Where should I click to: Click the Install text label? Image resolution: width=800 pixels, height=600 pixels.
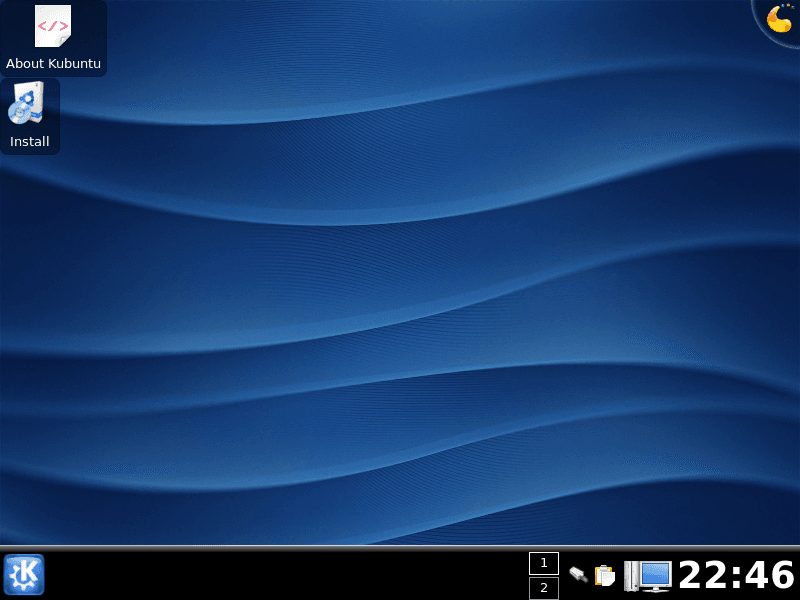pyautogui.click(x=29, y=141)
